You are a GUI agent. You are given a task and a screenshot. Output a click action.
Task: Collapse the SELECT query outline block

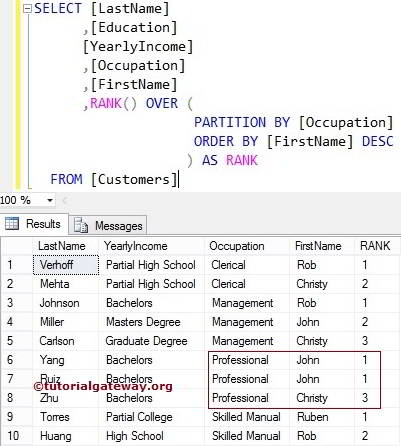click(x=28, y=9)
